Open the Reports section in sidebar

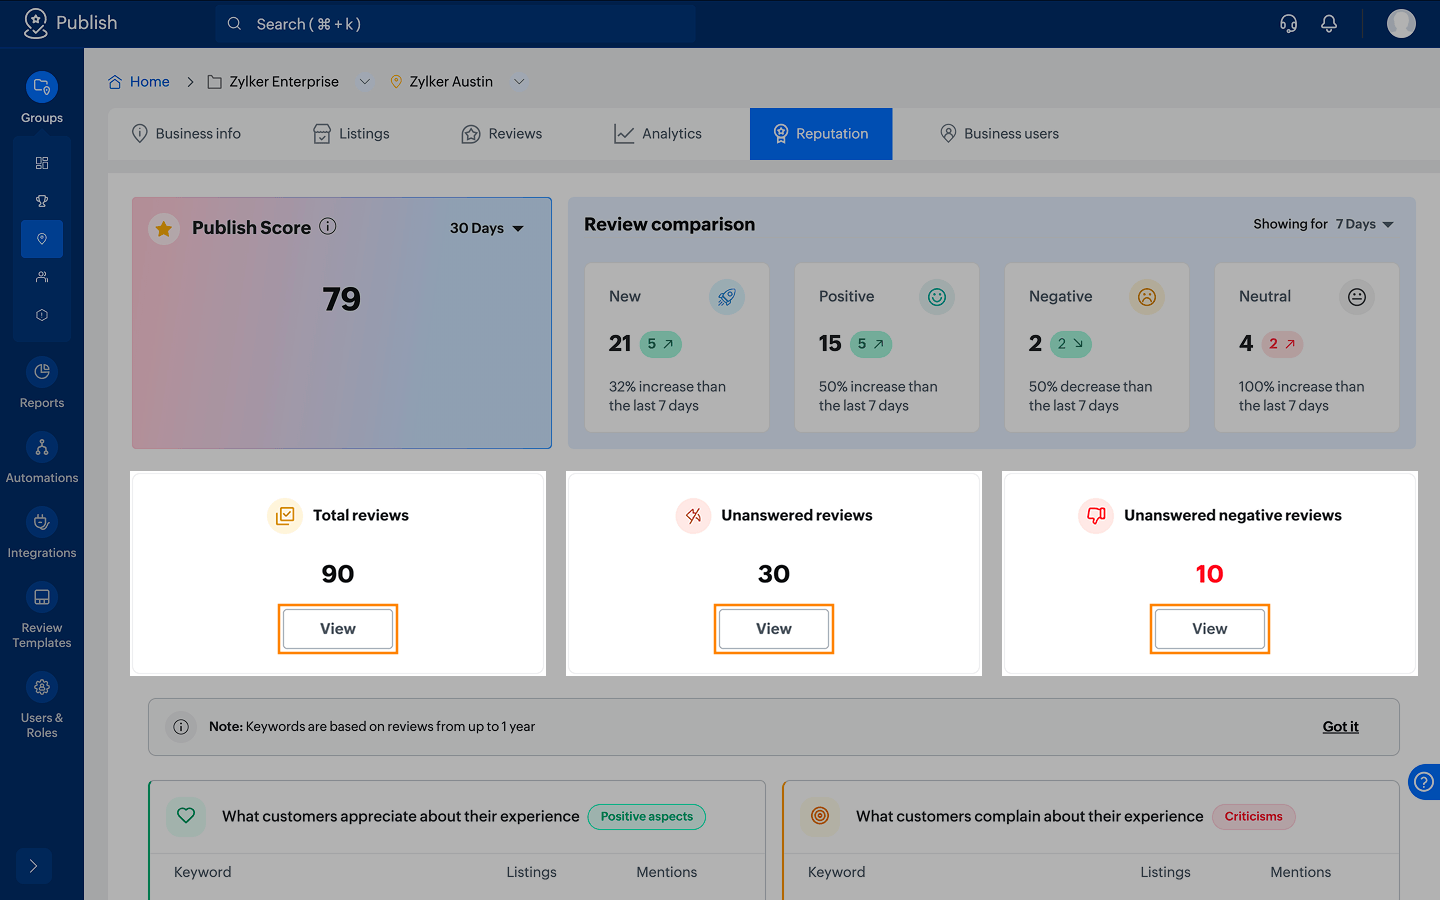point(42,383)
